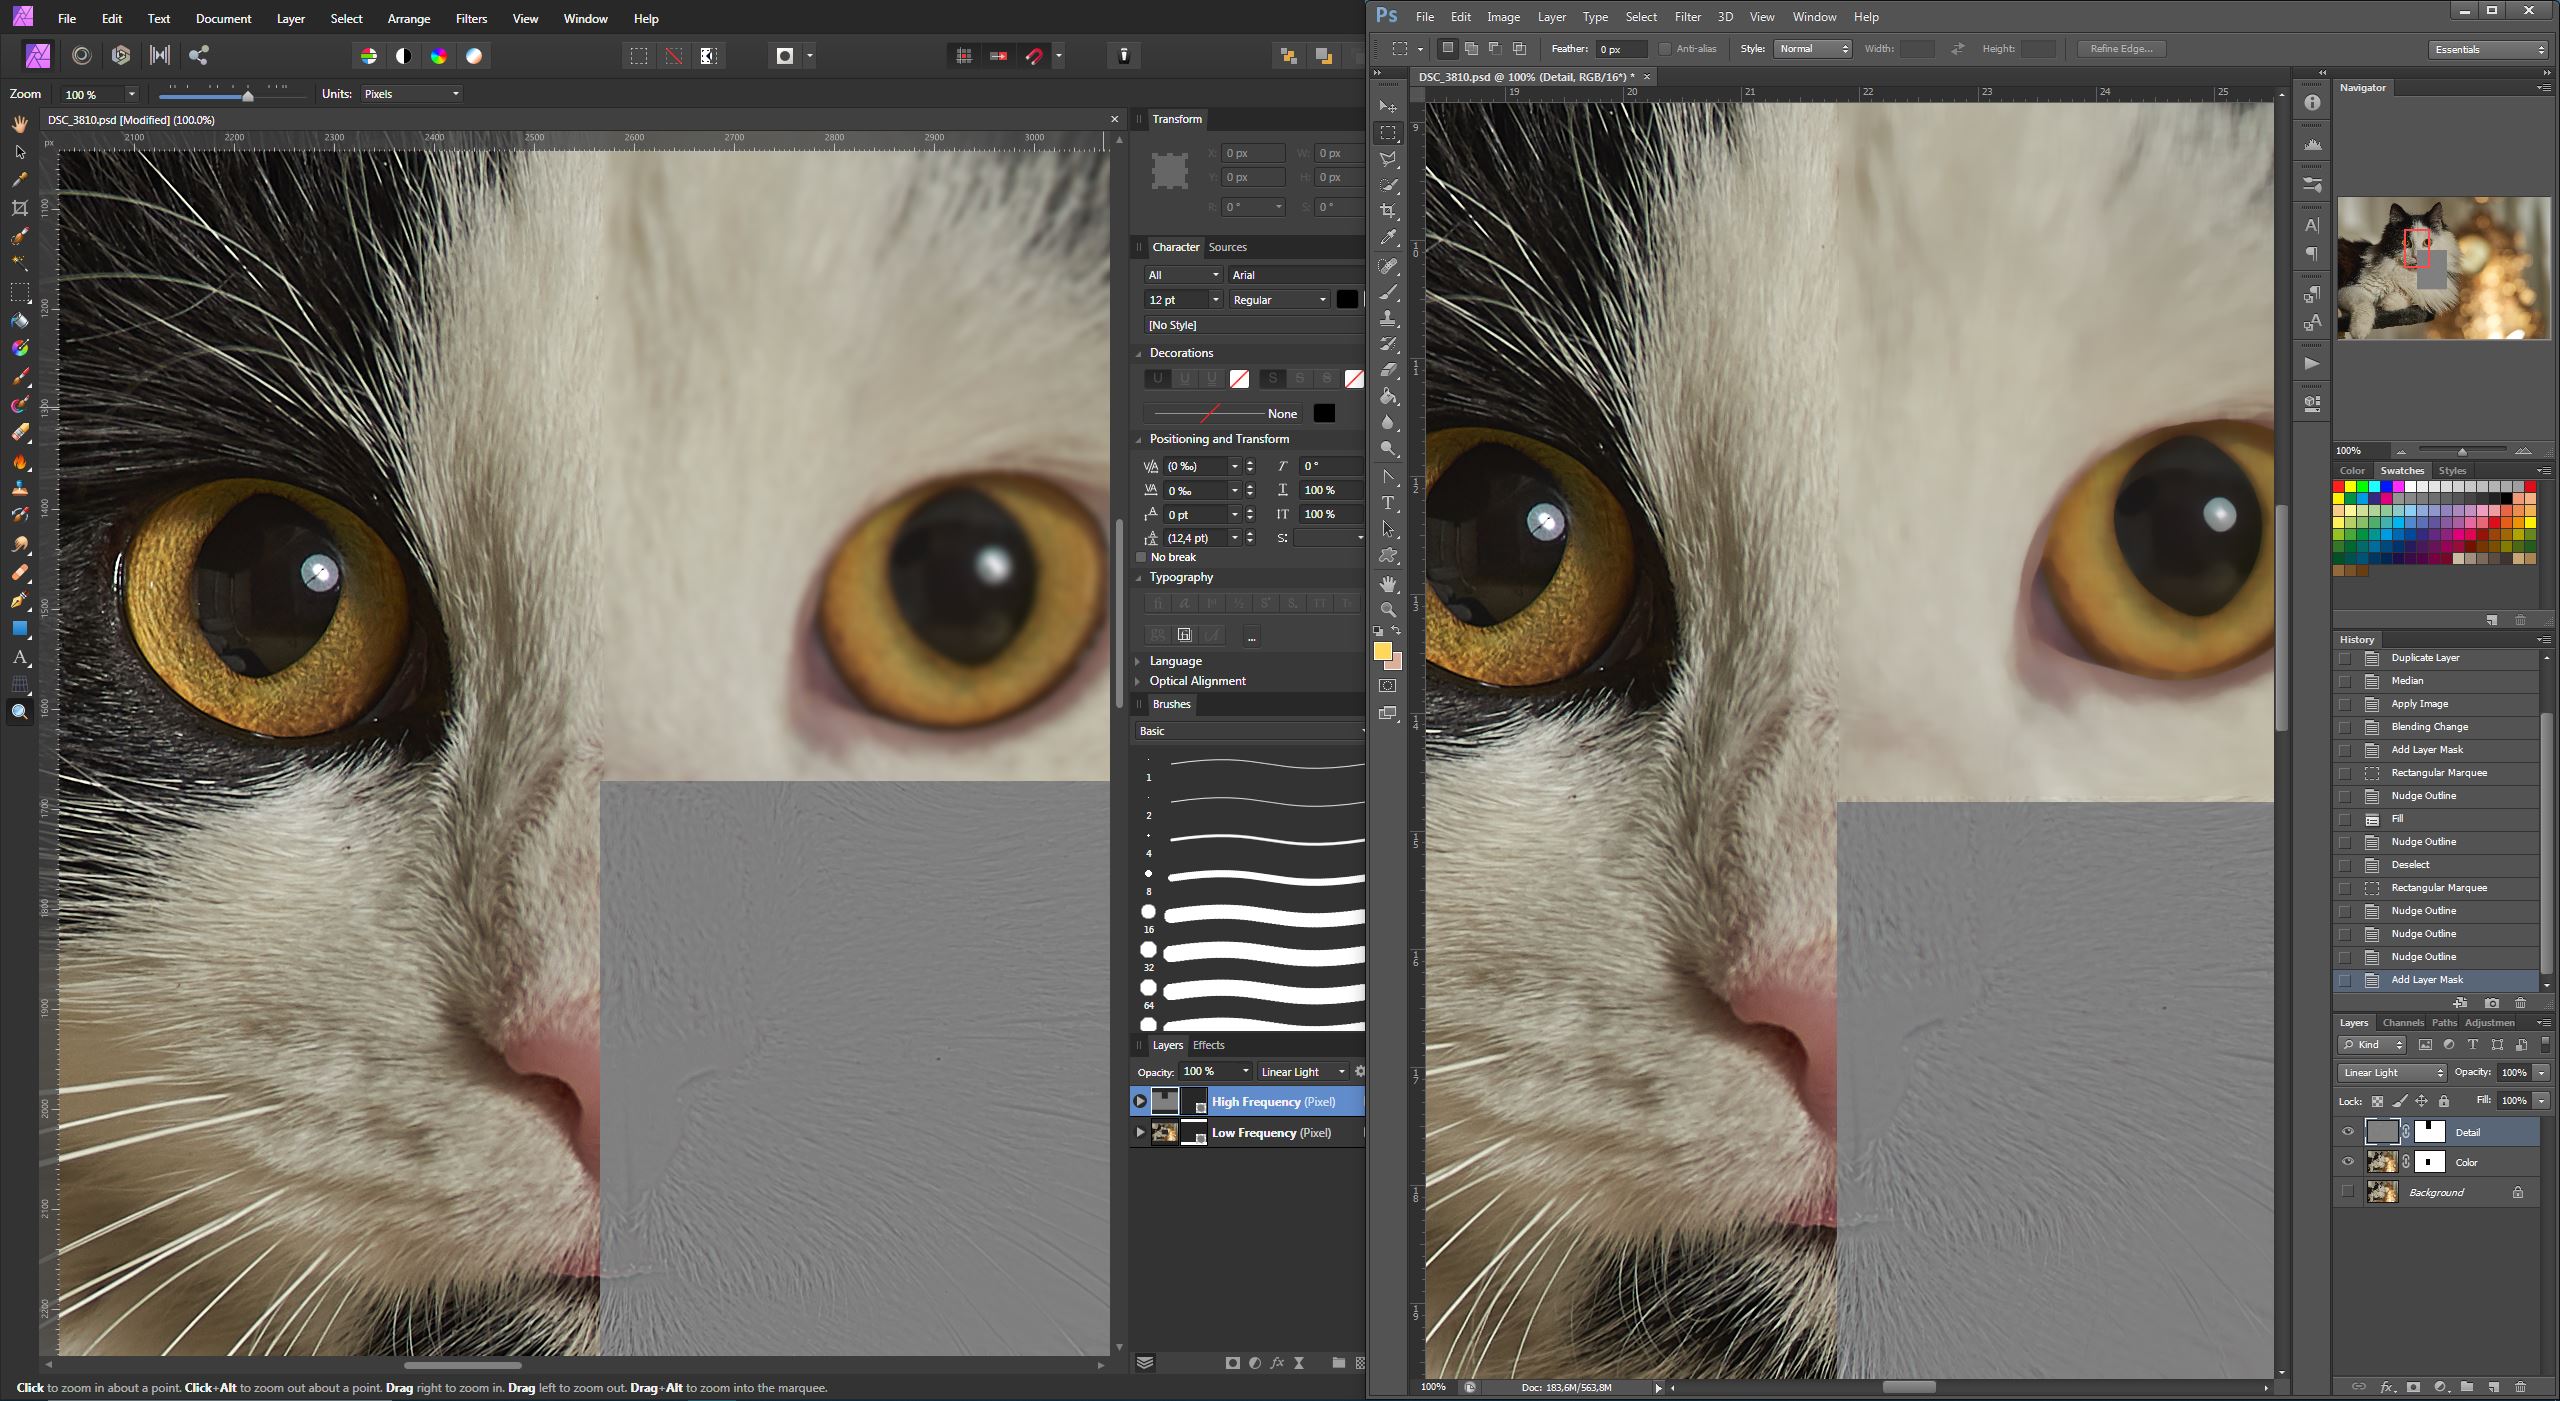Select the Photoshop Clone Stamp tool
The width and height of the screenshot is (2560, 1401).
click(x=1388, y=318)
